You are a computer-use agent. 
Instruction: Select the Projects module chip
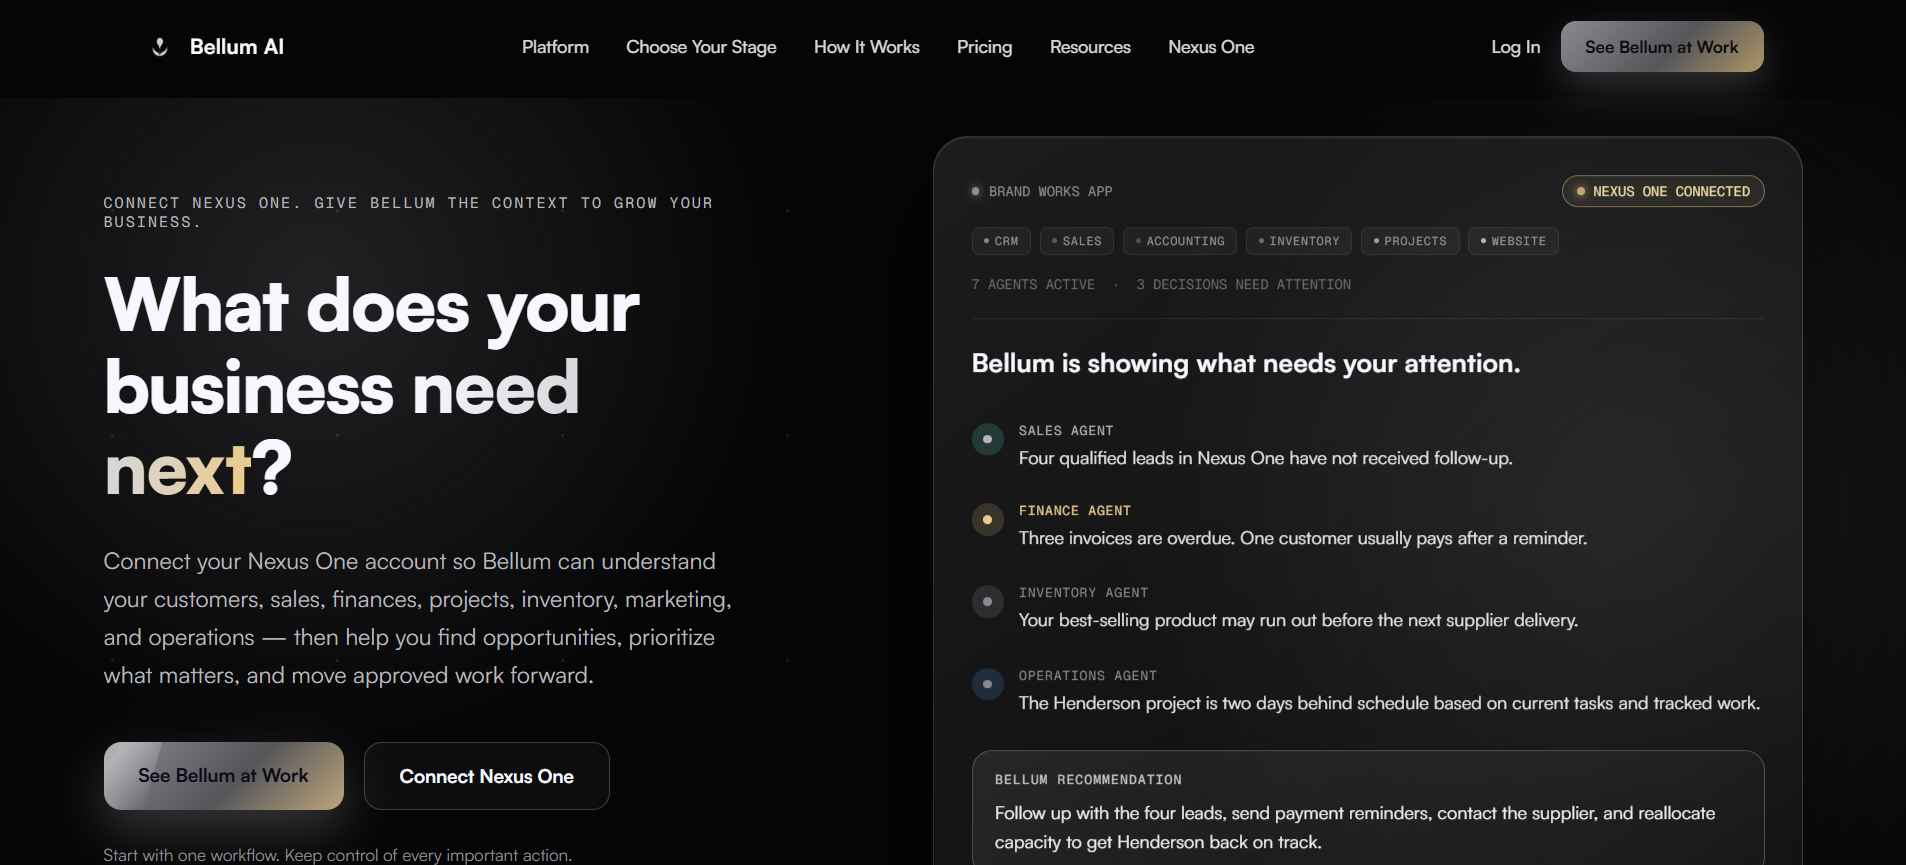[1410, 241]
